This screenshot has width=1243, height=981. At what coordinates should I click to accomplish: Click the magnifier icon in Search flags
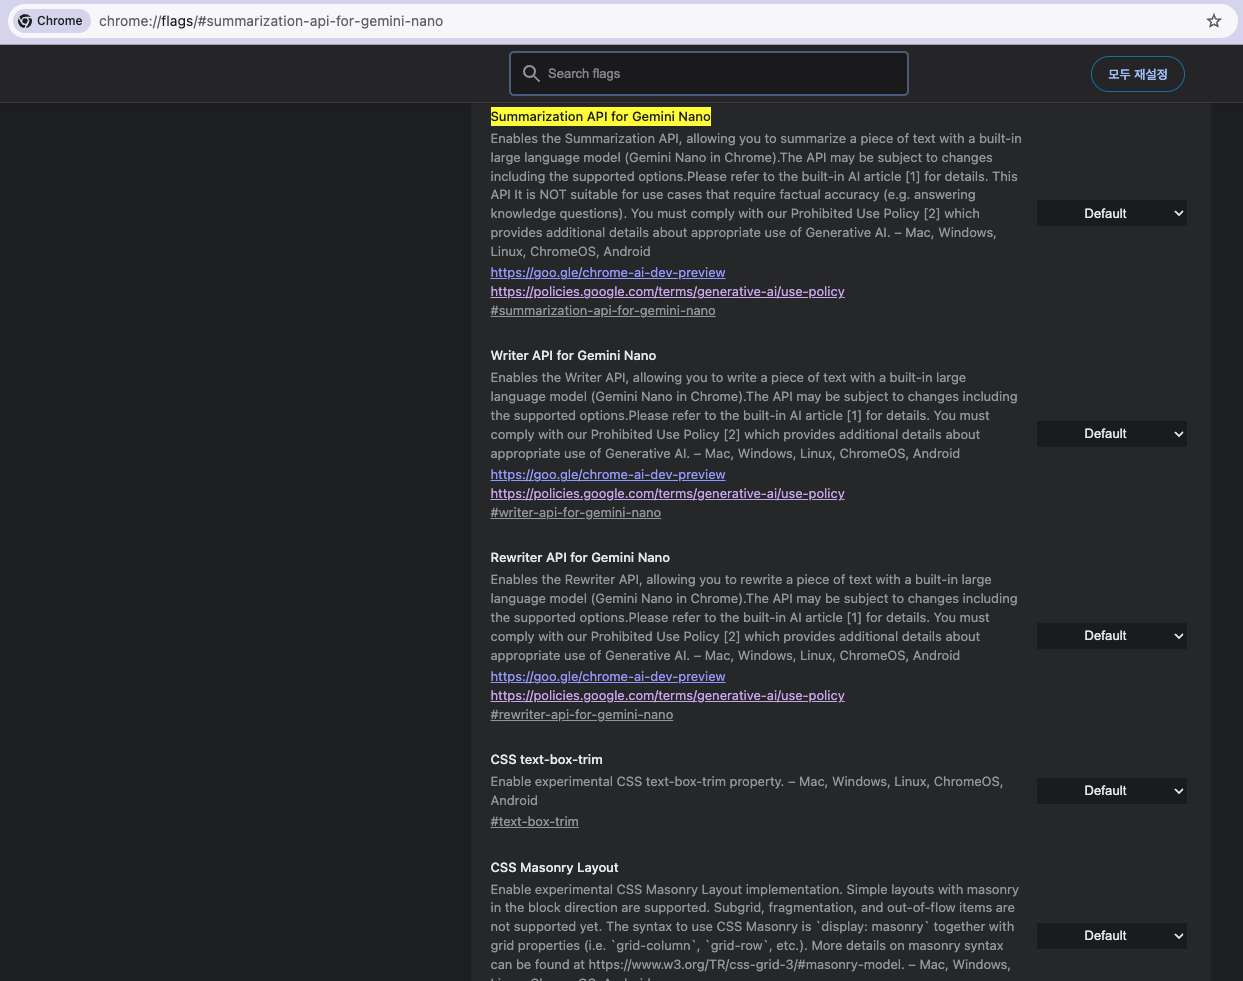pyautogui.click(x=531, y=73)
